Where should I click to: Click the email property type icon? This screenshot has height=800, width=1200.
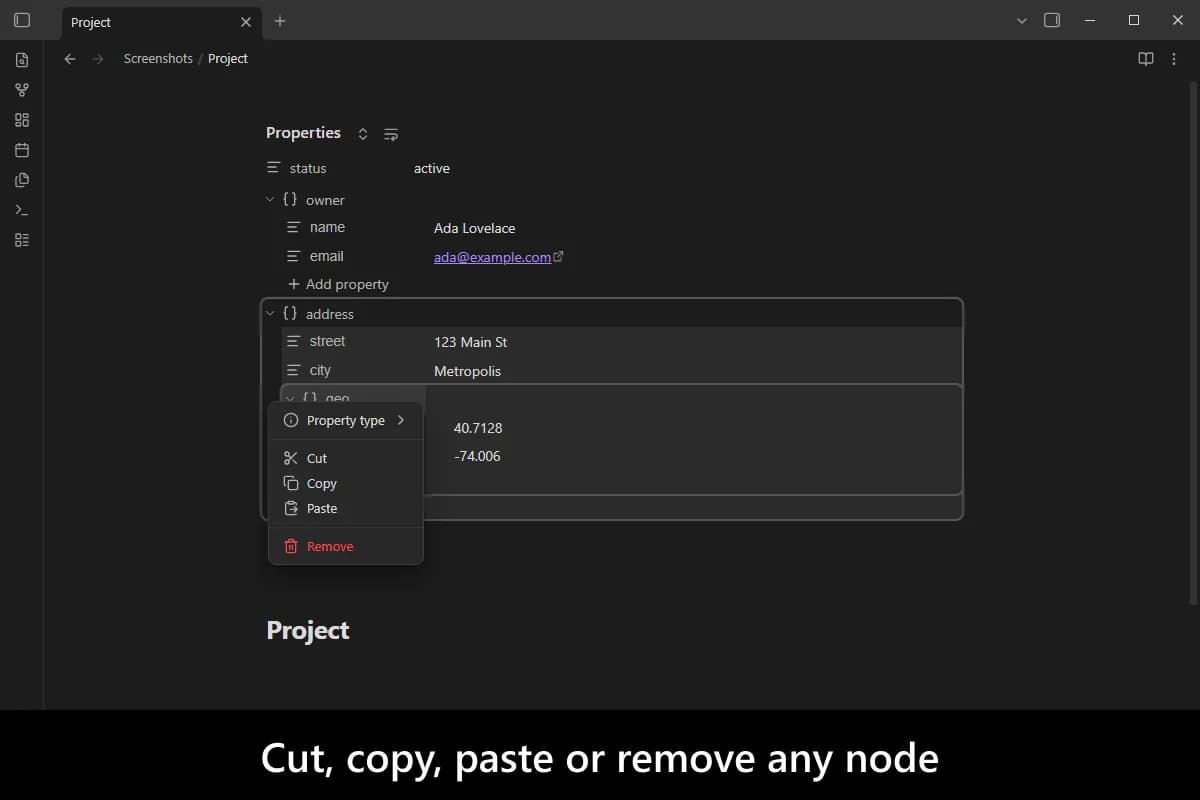(x=294, y=256)
